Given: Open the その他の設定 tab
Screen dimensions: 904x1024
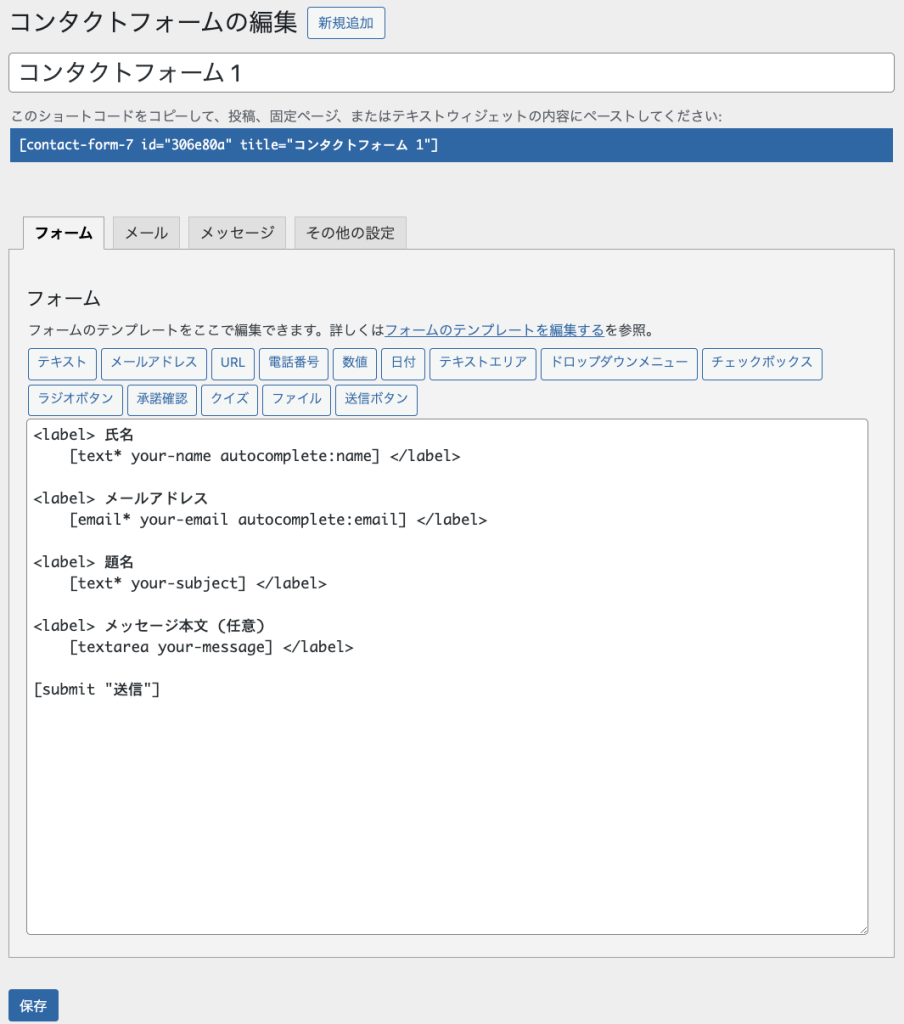Looking at the screenshot, I should pyautogui.click(x=350, y=232).
